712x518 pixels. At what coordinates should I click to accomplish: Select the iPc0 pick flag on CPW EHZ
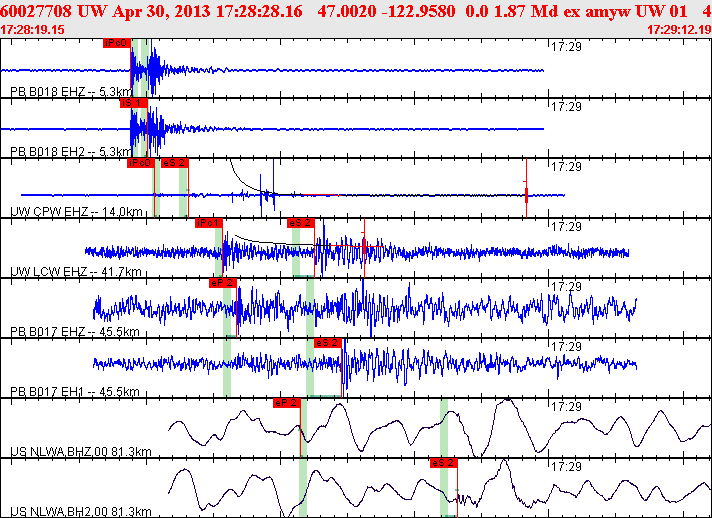141,163
